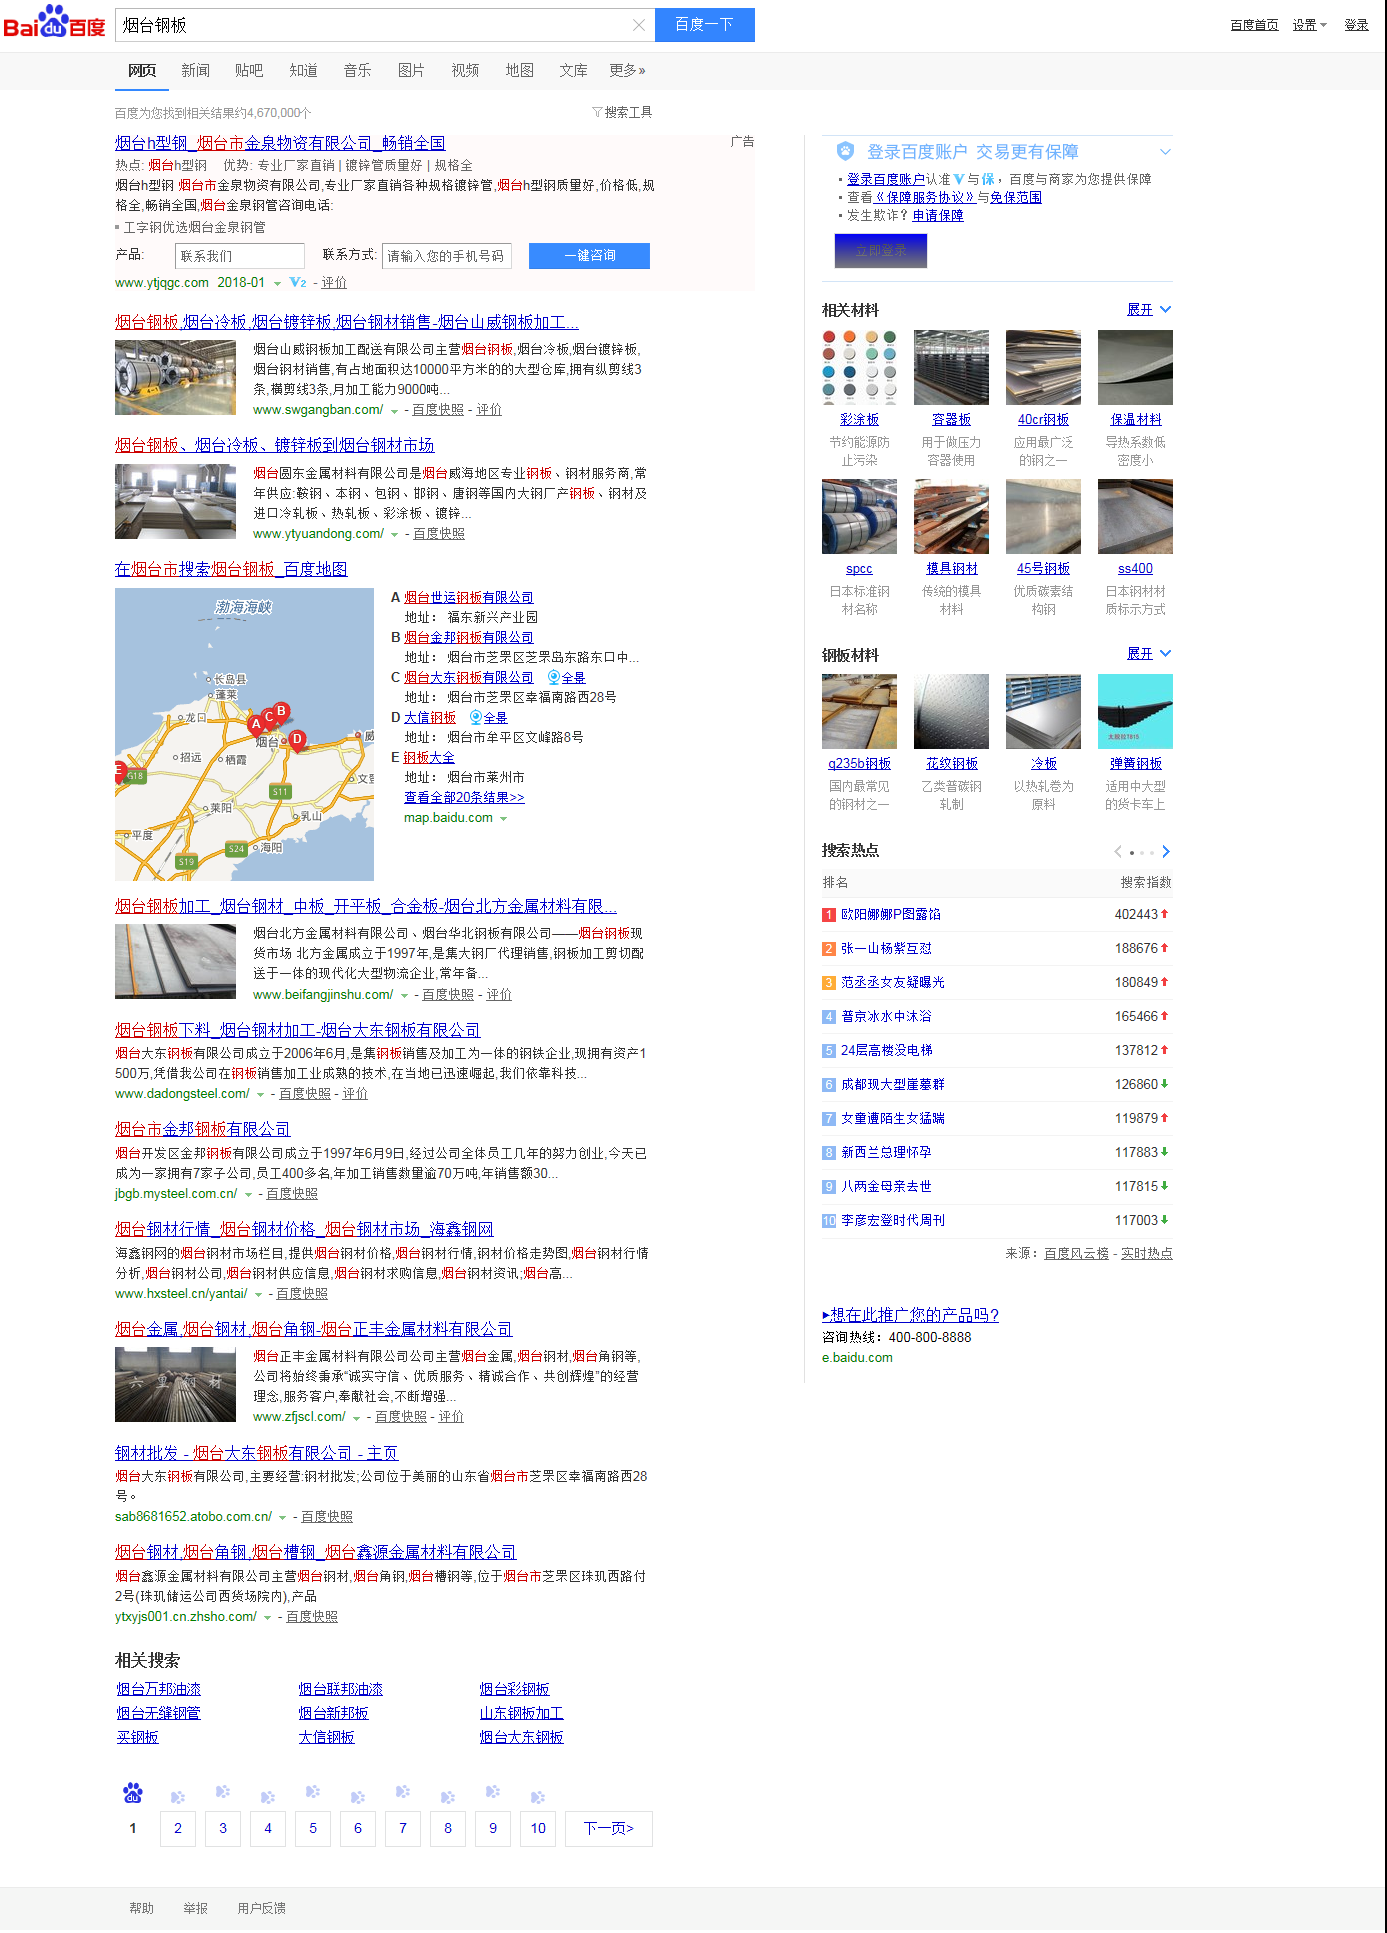Open the 搜索工具 filter
The width and height of the screenshot is (1387, 1933).
622,112
